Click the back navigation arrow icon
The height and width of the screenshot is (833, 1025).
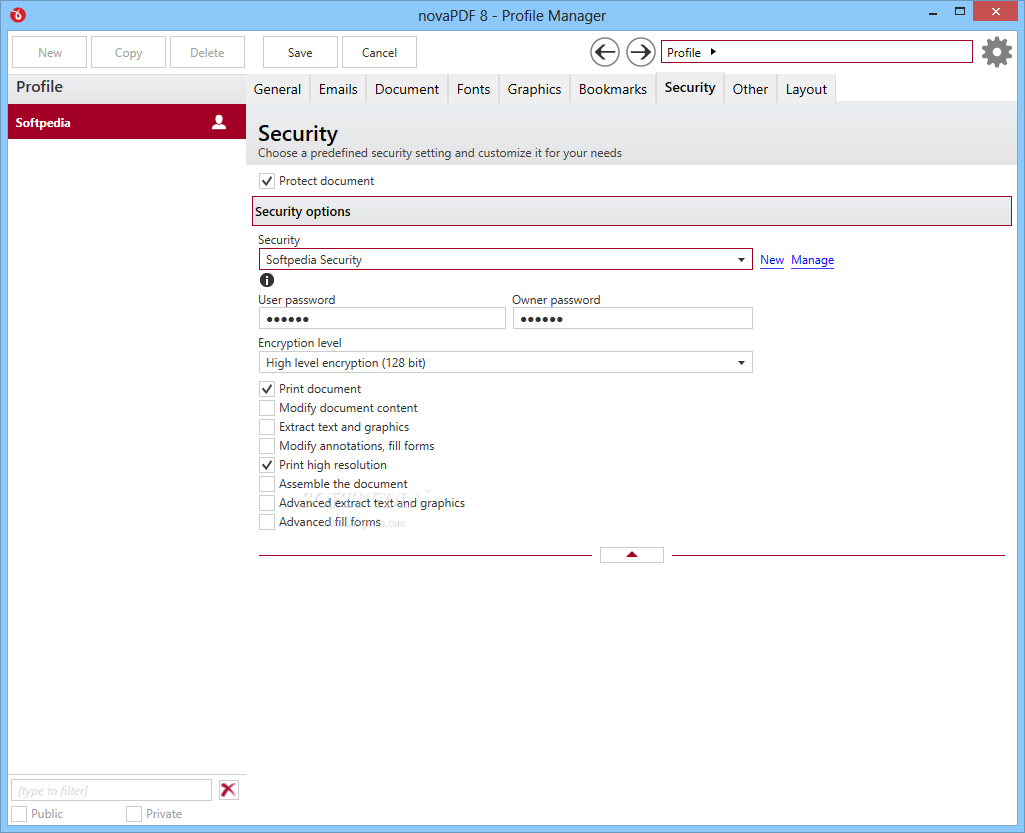(605, 52)
